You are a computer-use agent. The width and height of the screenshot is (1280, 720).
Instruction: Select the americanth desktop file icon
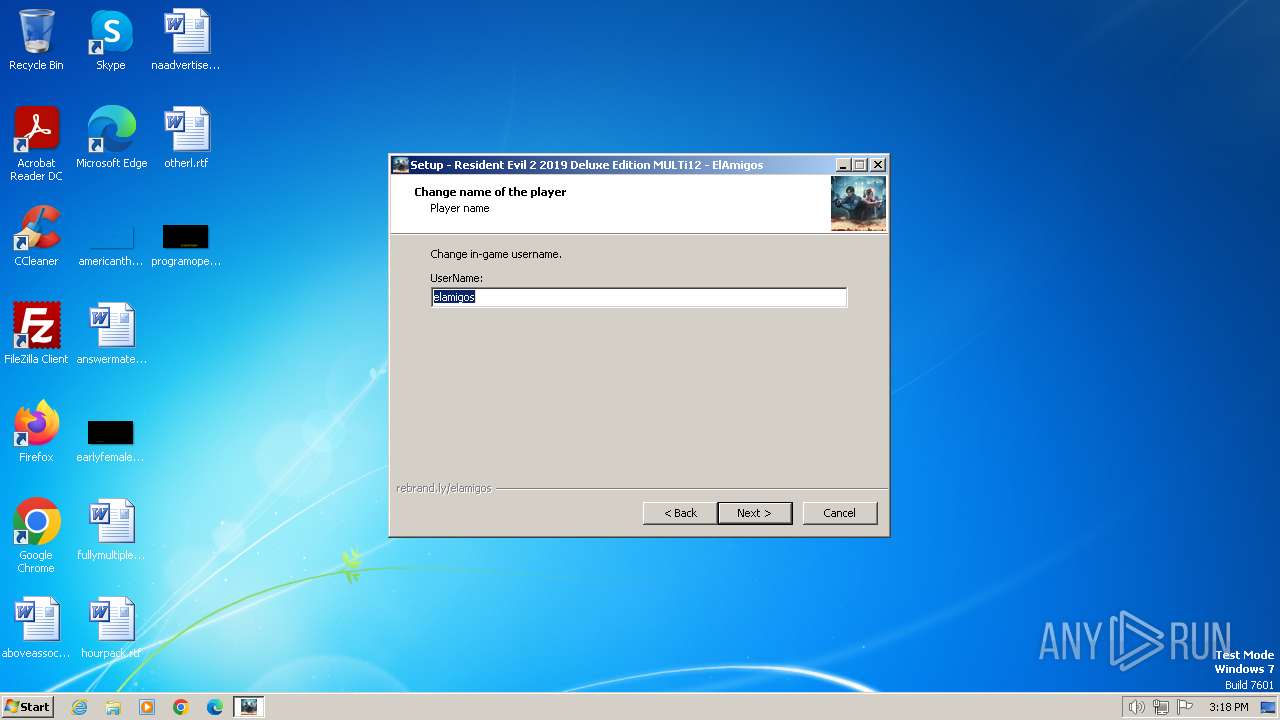[111, 245]
